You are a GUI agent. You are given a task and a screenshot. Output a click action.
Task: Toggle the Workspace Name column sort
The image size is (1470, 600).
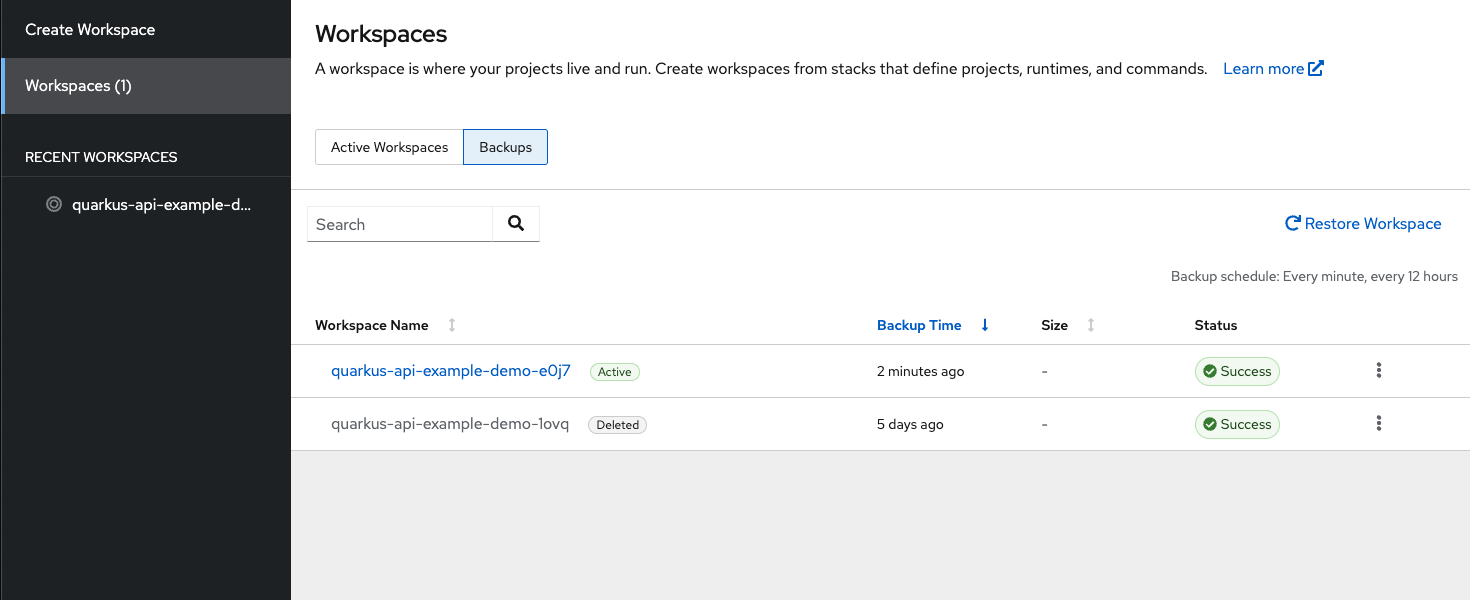pos(451,325)
